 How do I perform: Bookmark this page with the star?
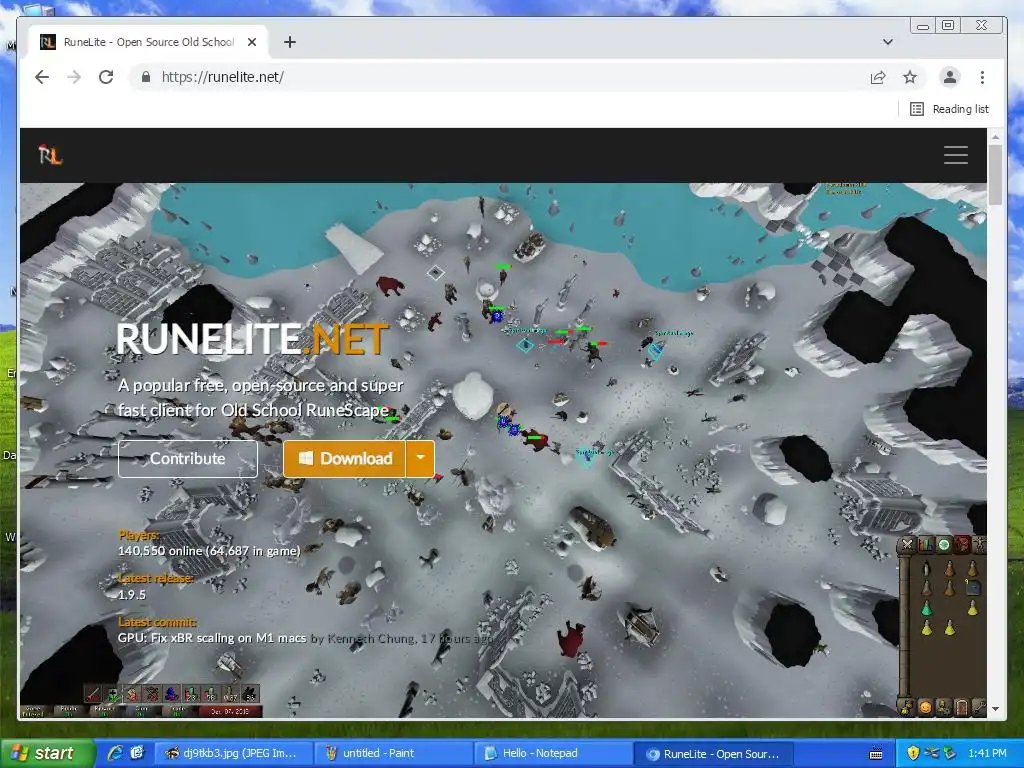(x=910, y=77)
